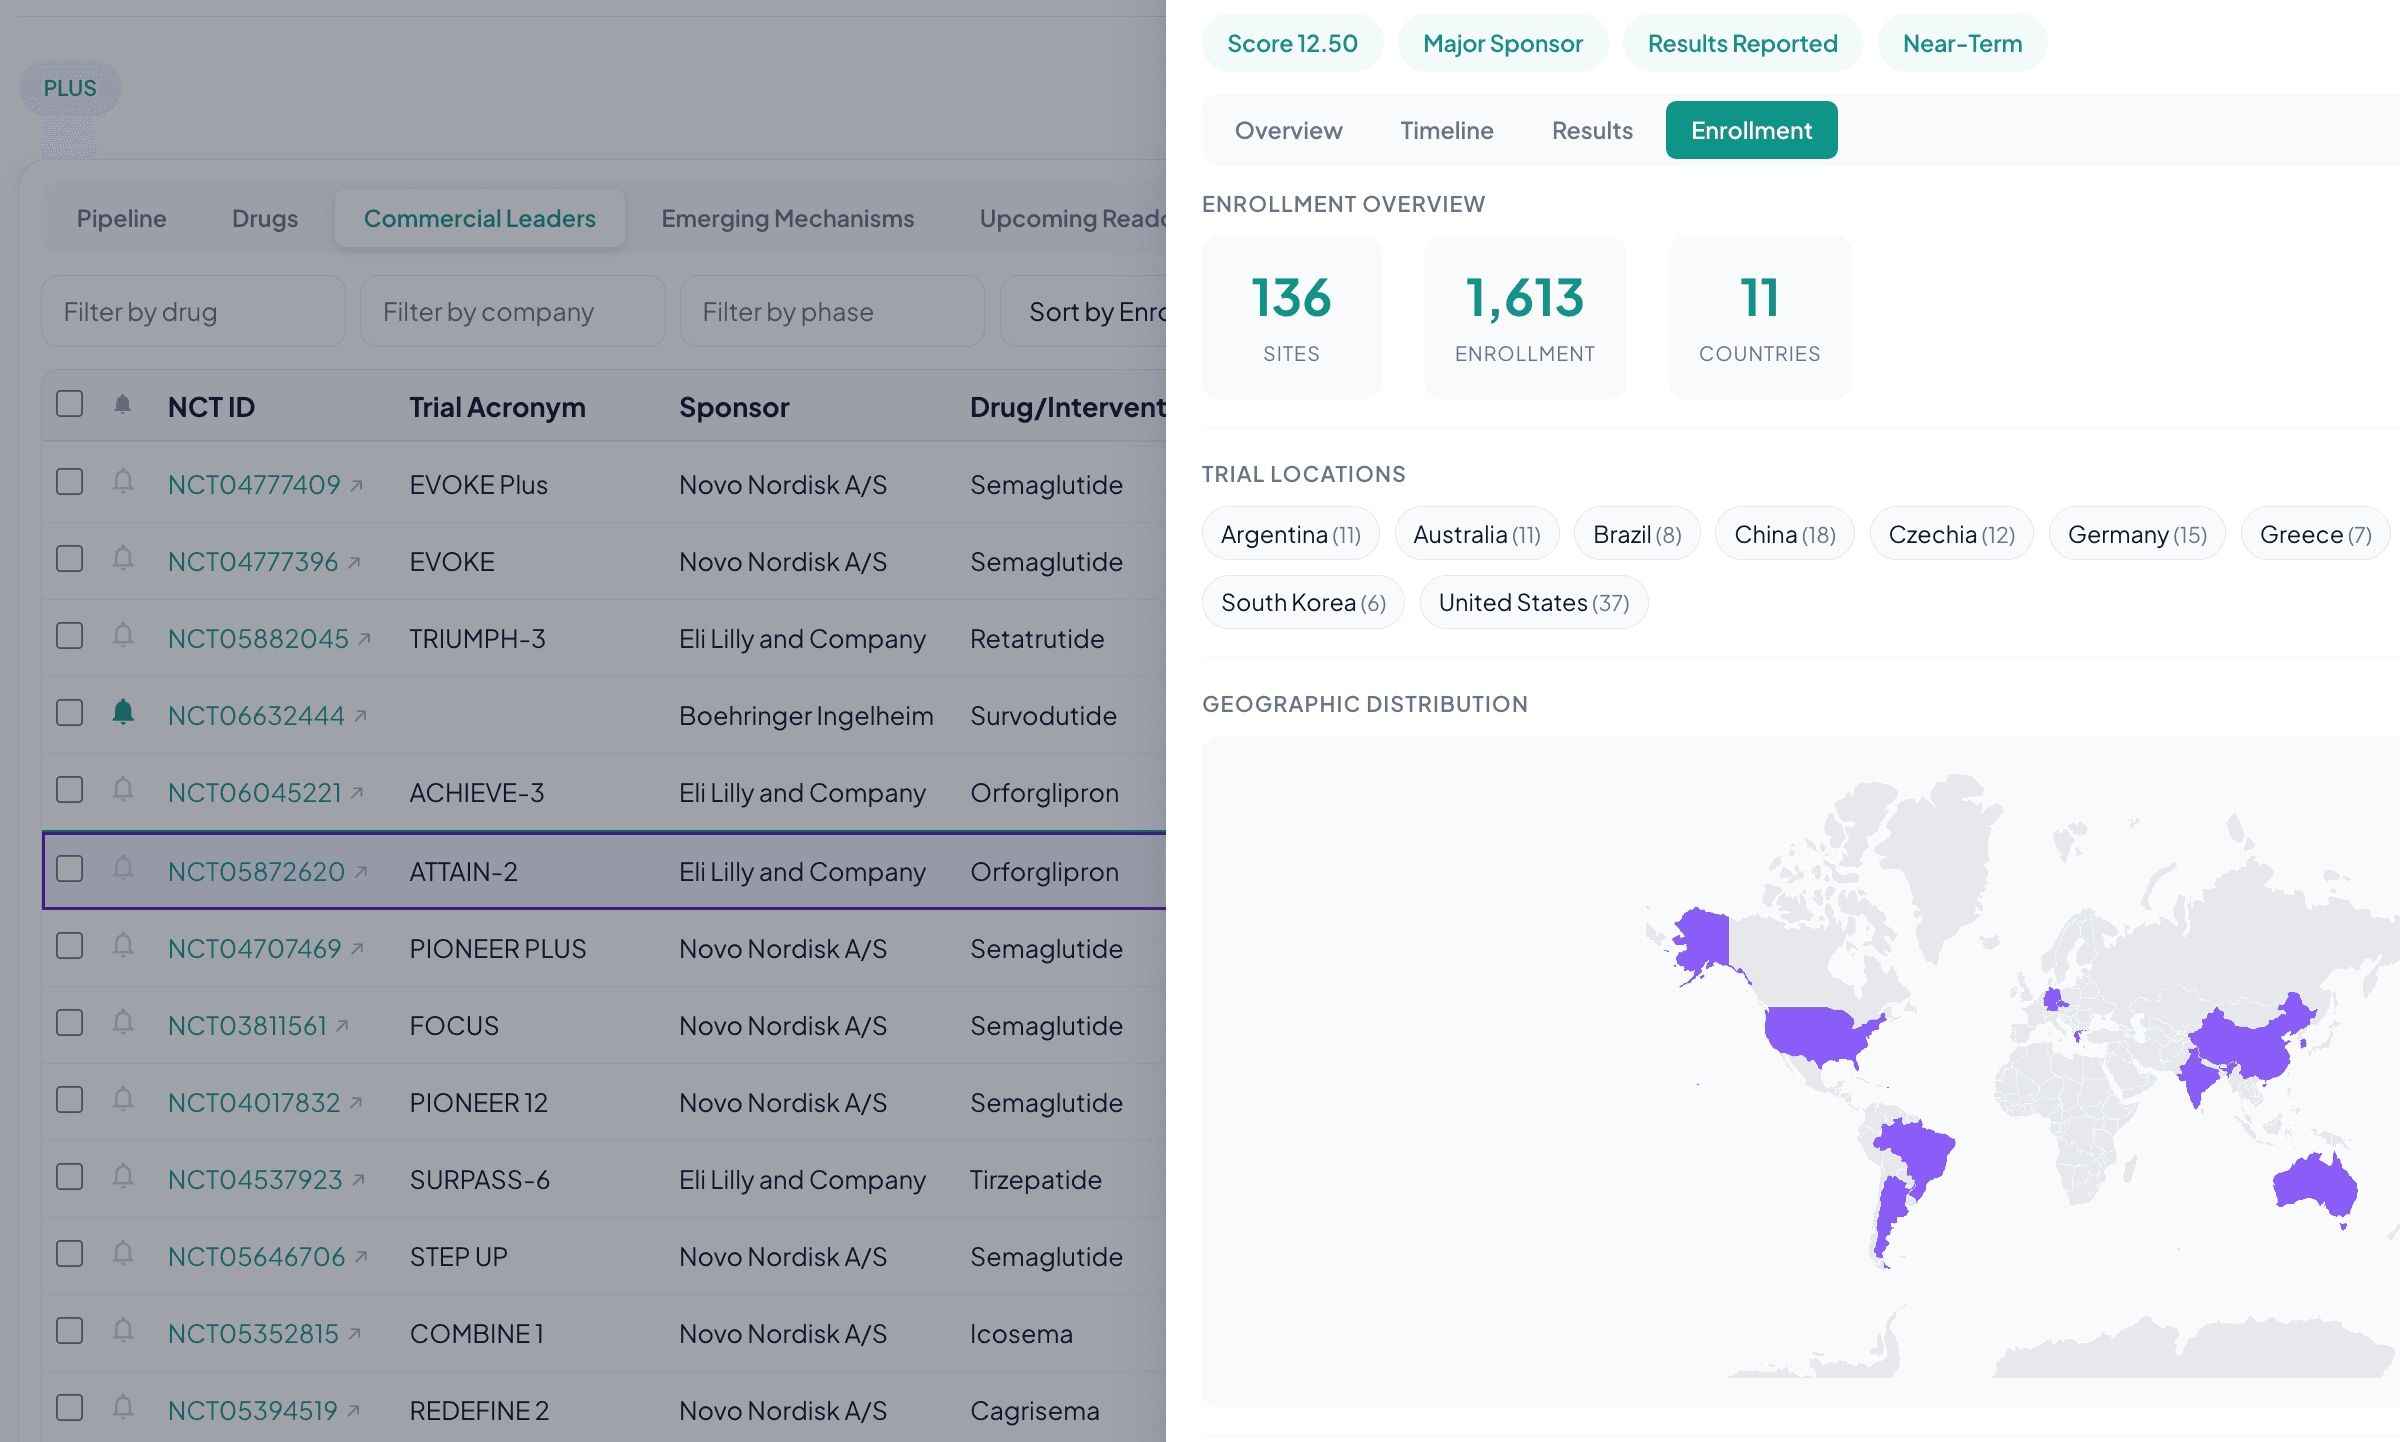The height and width of the screenshot is (1442, 2400).
Task: Toggle alert bell for TRIUMPH-3 row
Action: tap(123, 636)
